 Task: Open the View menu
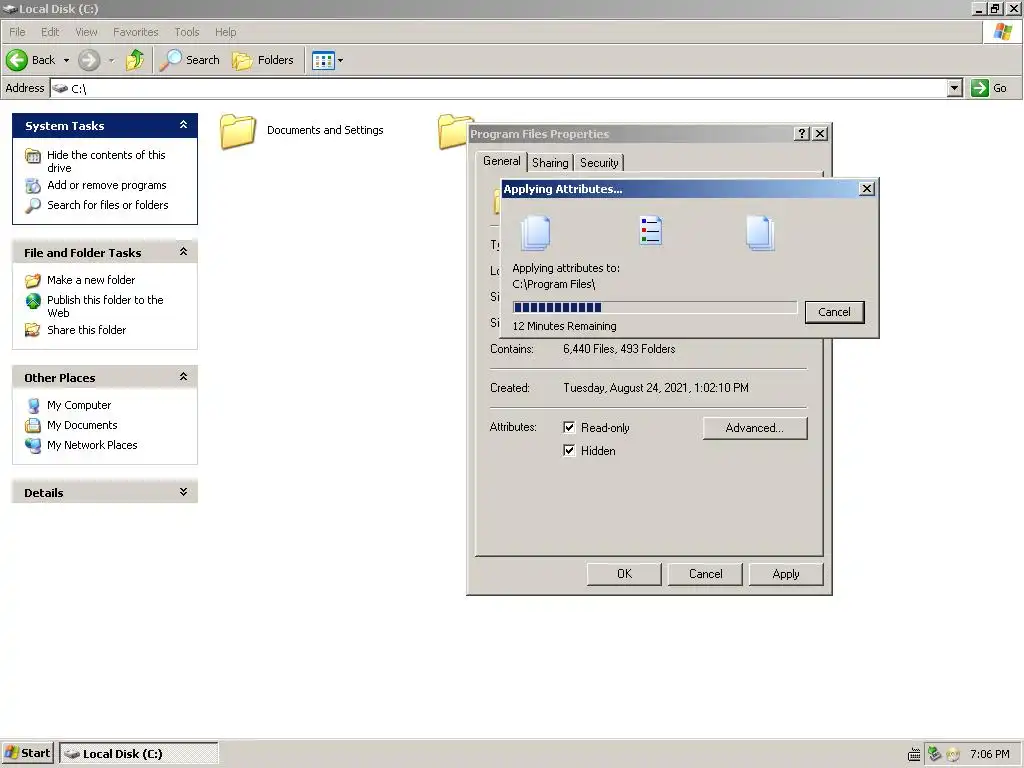[86, 32]
